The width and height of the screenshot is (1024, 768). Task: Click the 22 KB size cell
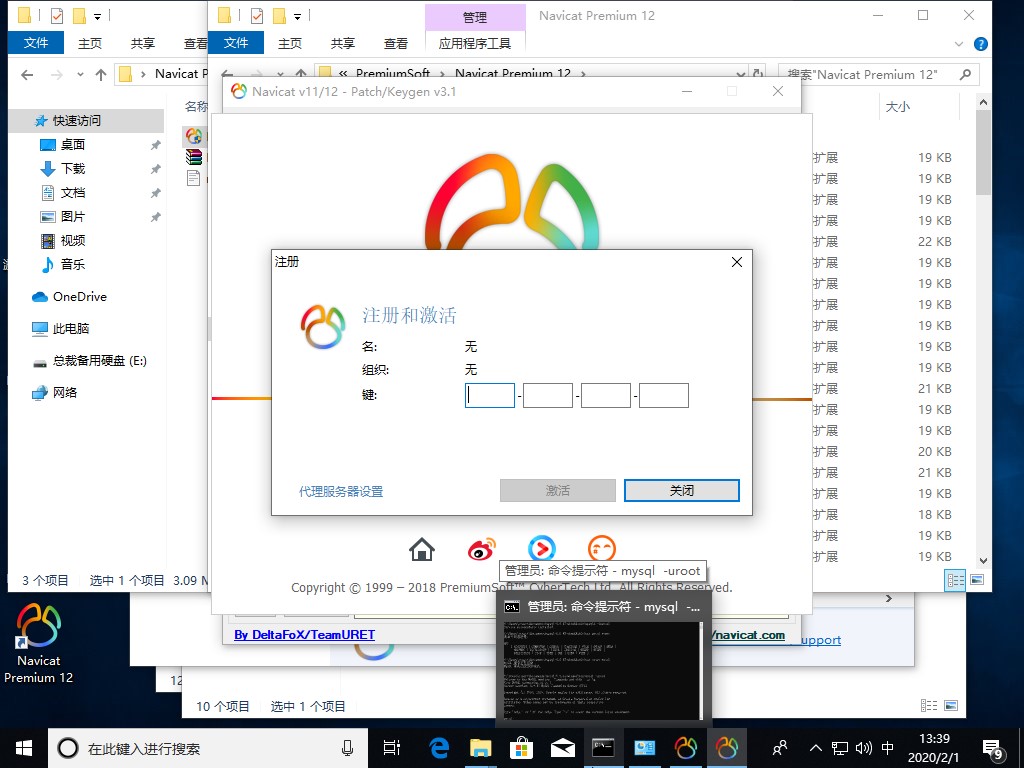935,242
